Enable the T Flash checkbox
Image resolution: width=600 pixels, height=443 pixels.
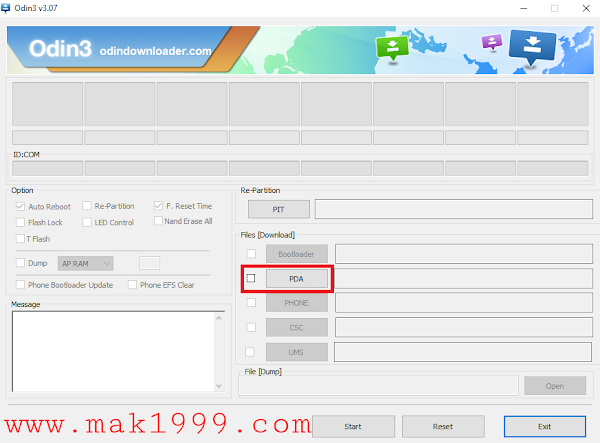tap(20, 239)
